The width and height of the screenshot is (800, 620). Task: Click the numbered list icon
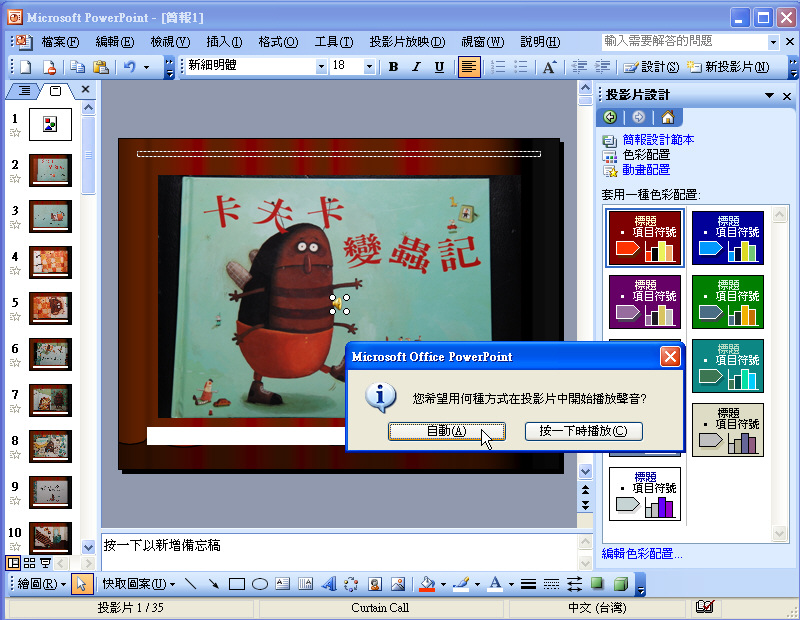(497, 67)
